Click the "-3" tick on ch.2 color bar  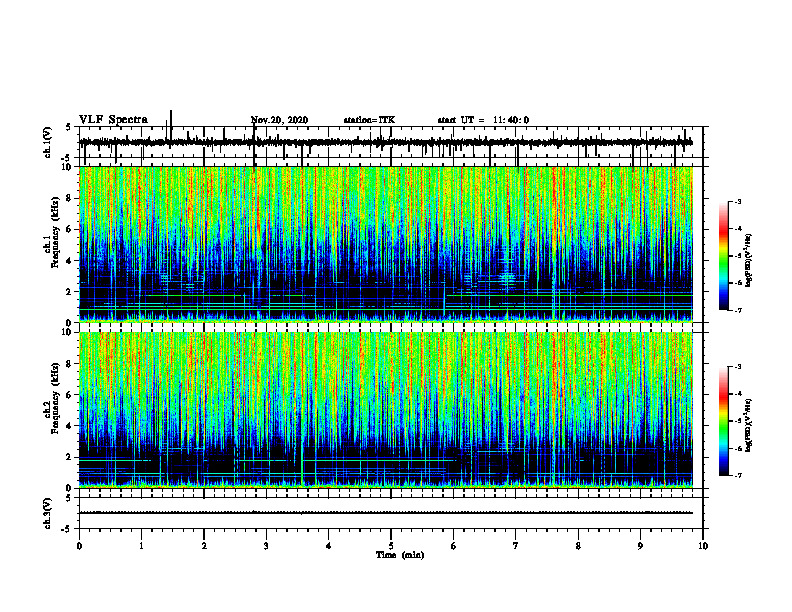(738, 367)
